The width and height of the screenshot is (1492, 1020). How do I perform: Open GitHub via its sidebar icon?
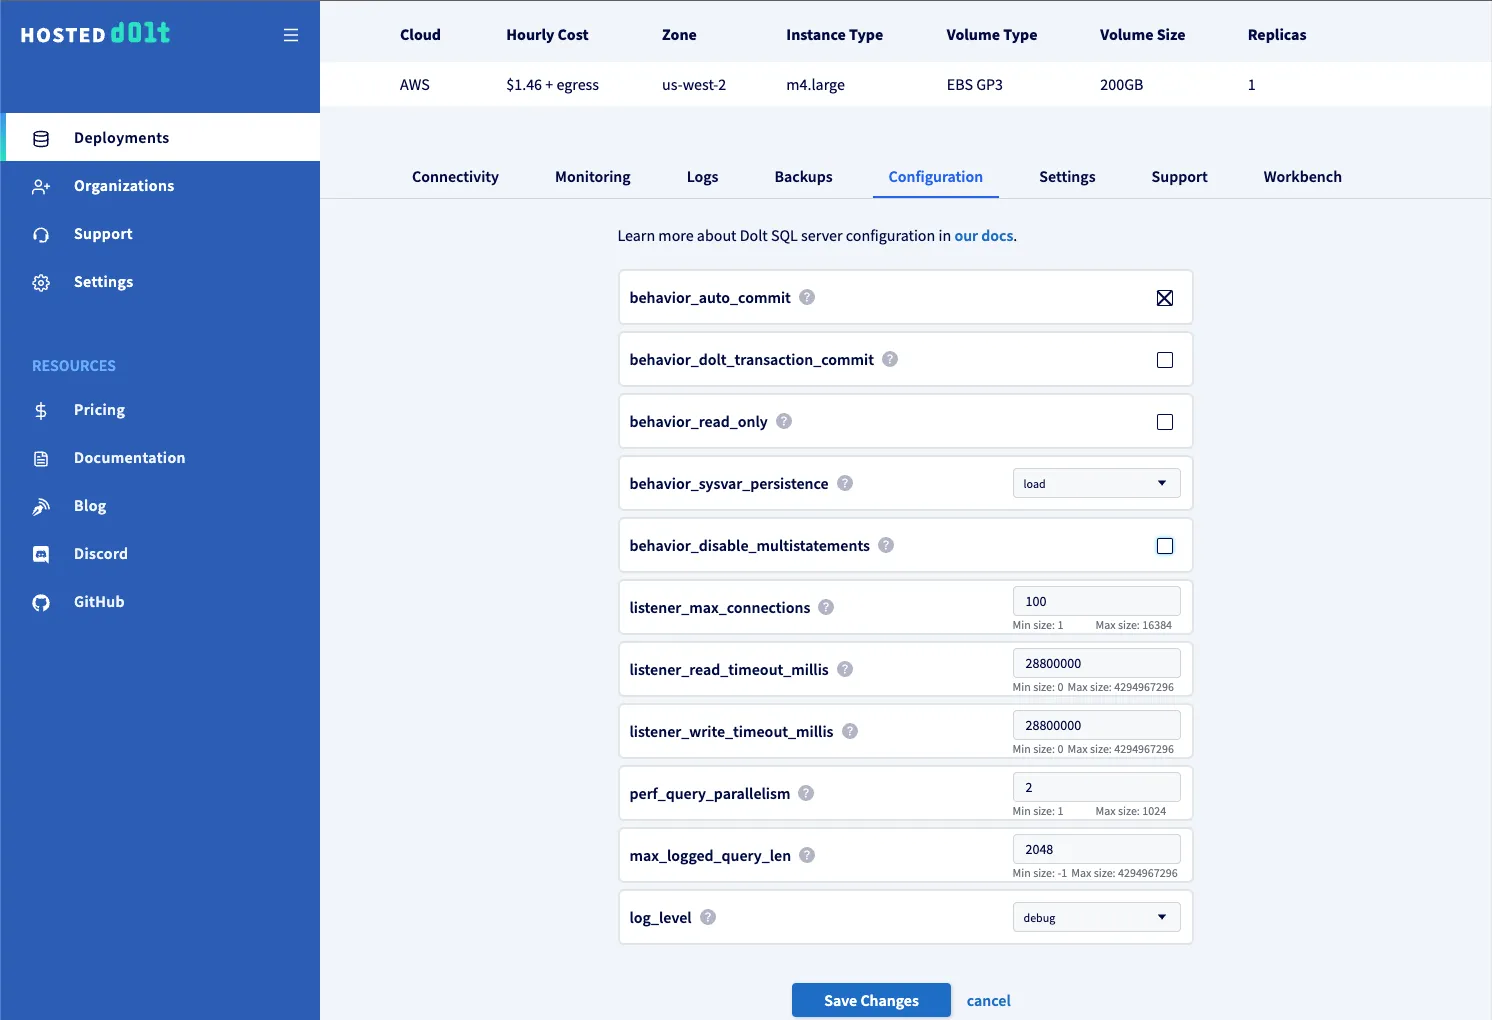[40, 601]
